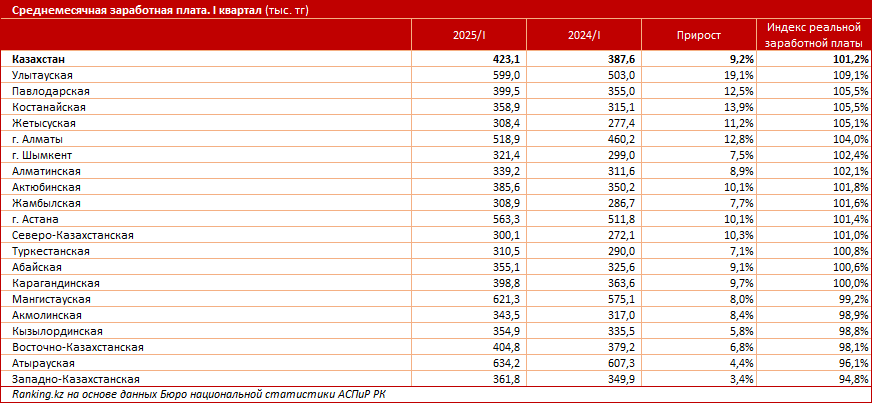Click the Алматинская 2025 value '339,2'

click(x=508, y=171)
